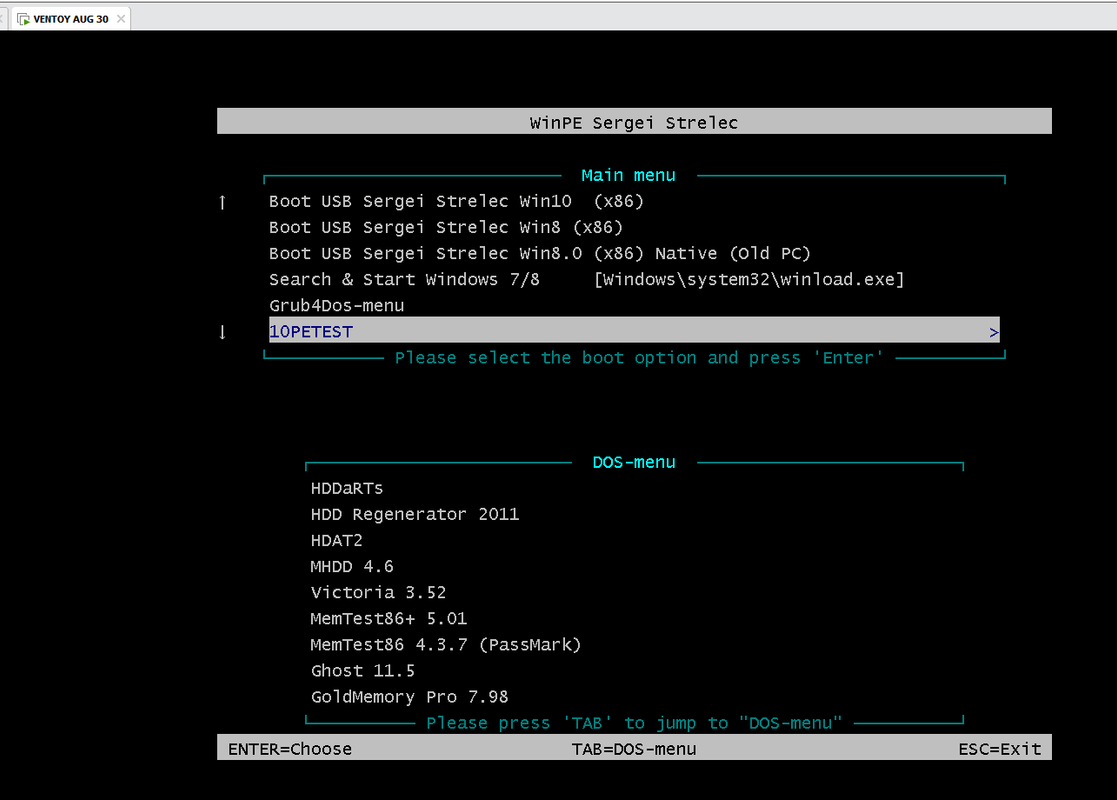Select MemTest86+ 5.01 entry
Image resolution: width=1117 pixels, height=800 pixels.
tap(389, 618)
